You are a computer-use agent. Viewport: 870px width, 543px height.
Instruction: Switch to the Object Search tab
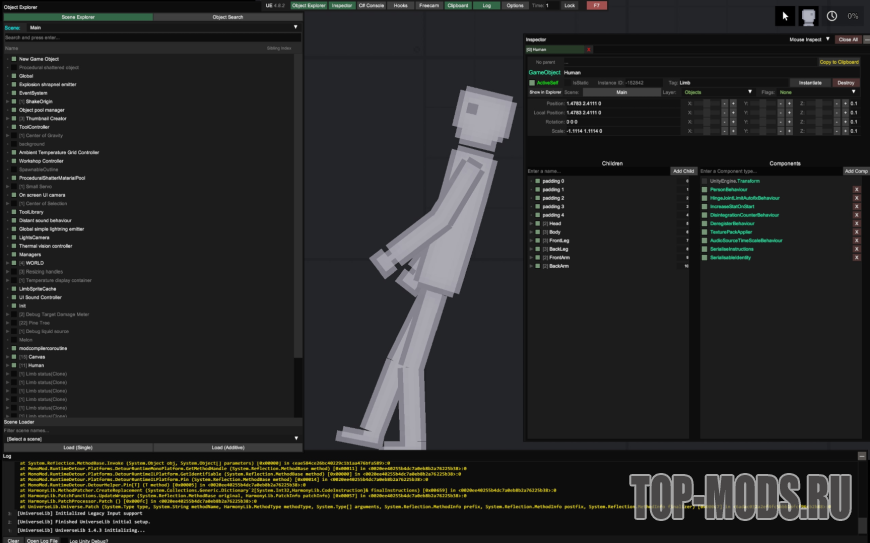coord(227,17)
